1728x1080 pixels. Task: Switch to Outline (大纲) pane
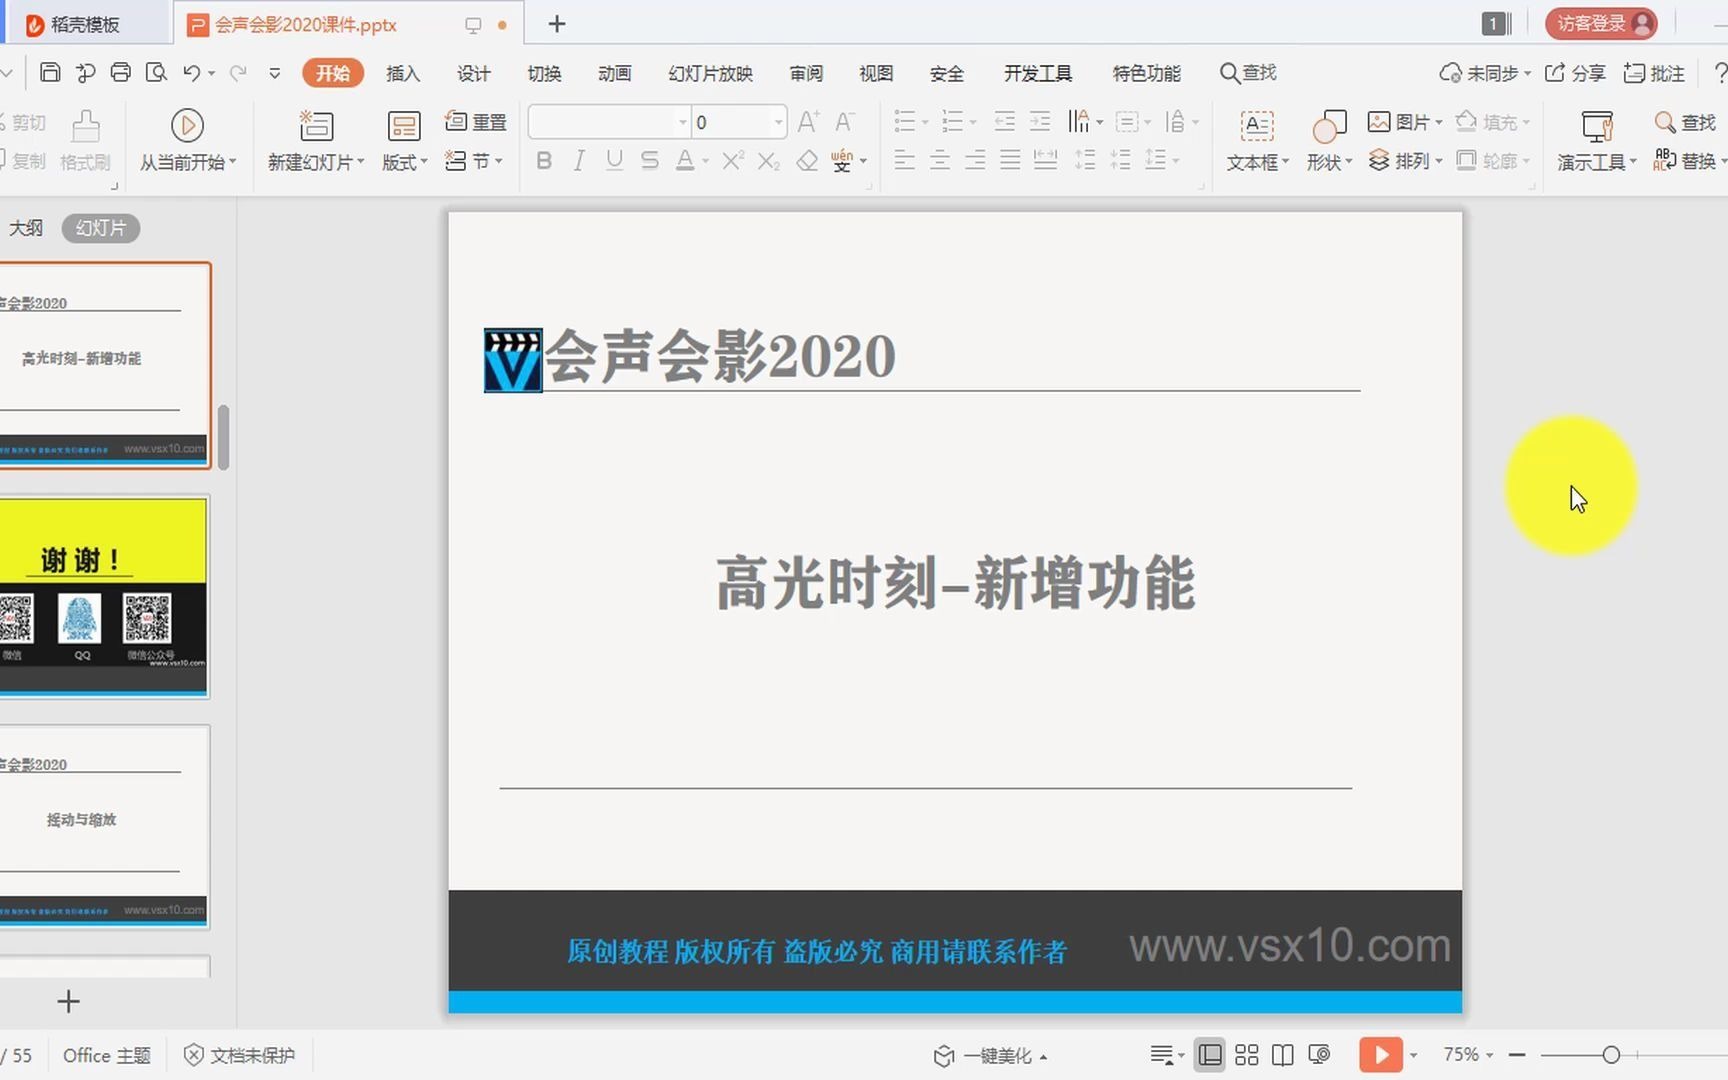click(x=26, y=228)
